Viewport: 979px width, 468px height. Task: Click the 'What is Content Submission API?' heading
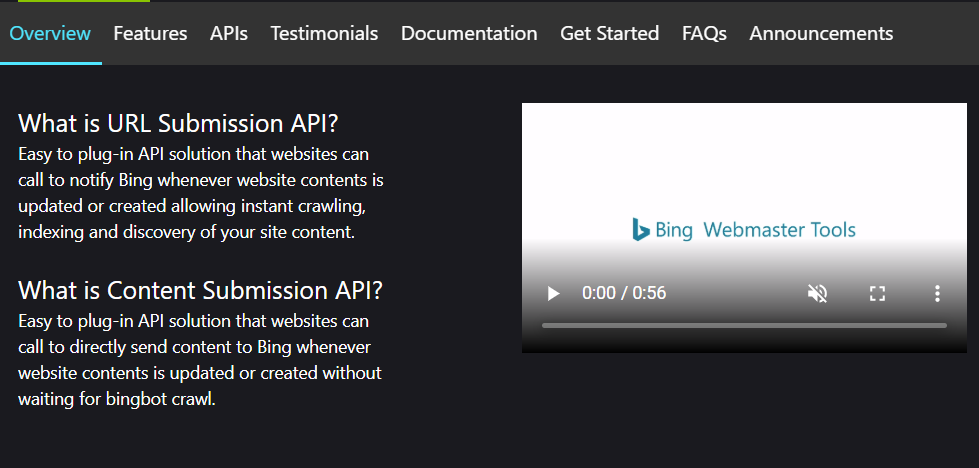(200, 291)
